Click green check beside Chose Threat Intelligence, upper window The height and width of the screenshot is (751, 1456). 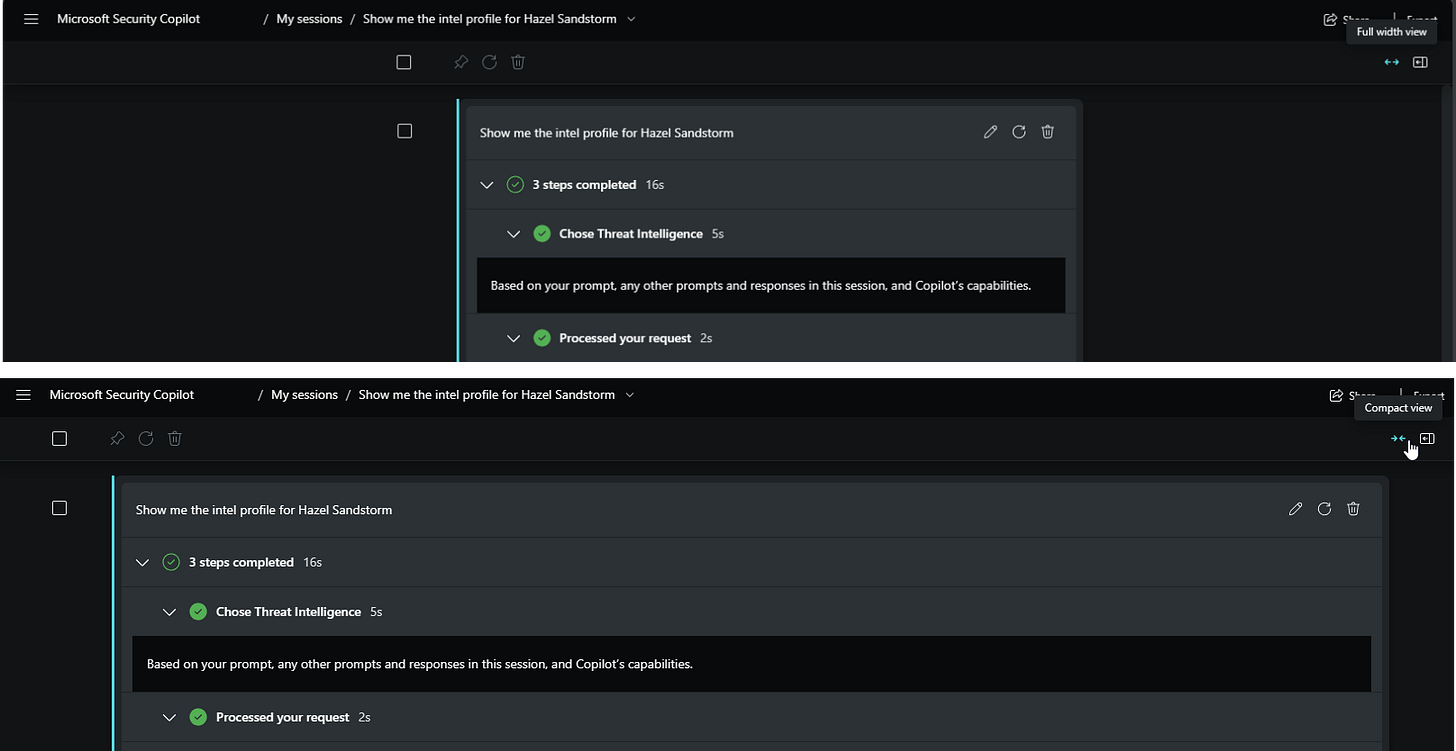coord(542,234)
